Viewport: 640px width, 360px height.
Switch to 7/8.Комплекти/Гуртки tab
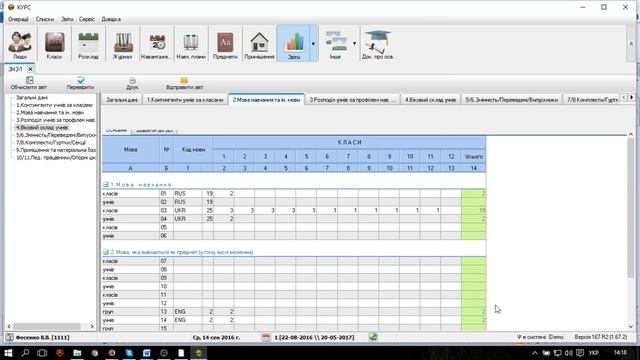[x=592, y=100]
